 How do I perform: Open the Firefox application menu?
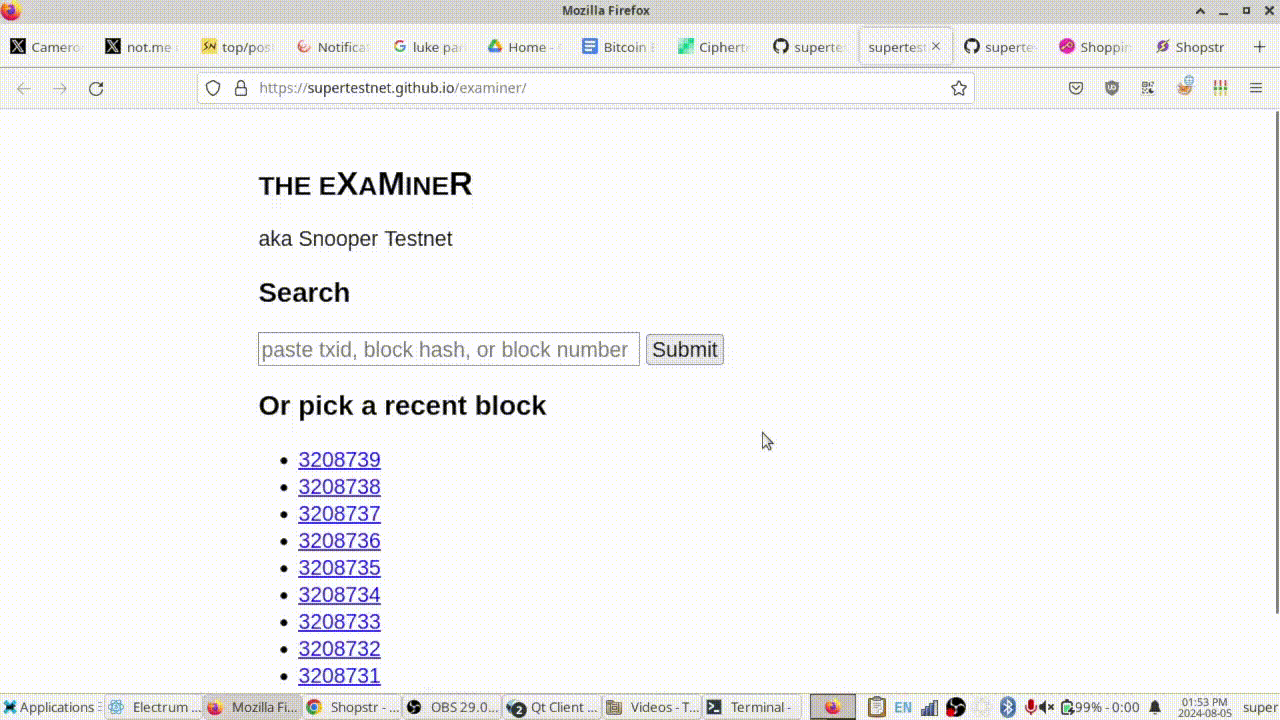tap(1257, 88)
